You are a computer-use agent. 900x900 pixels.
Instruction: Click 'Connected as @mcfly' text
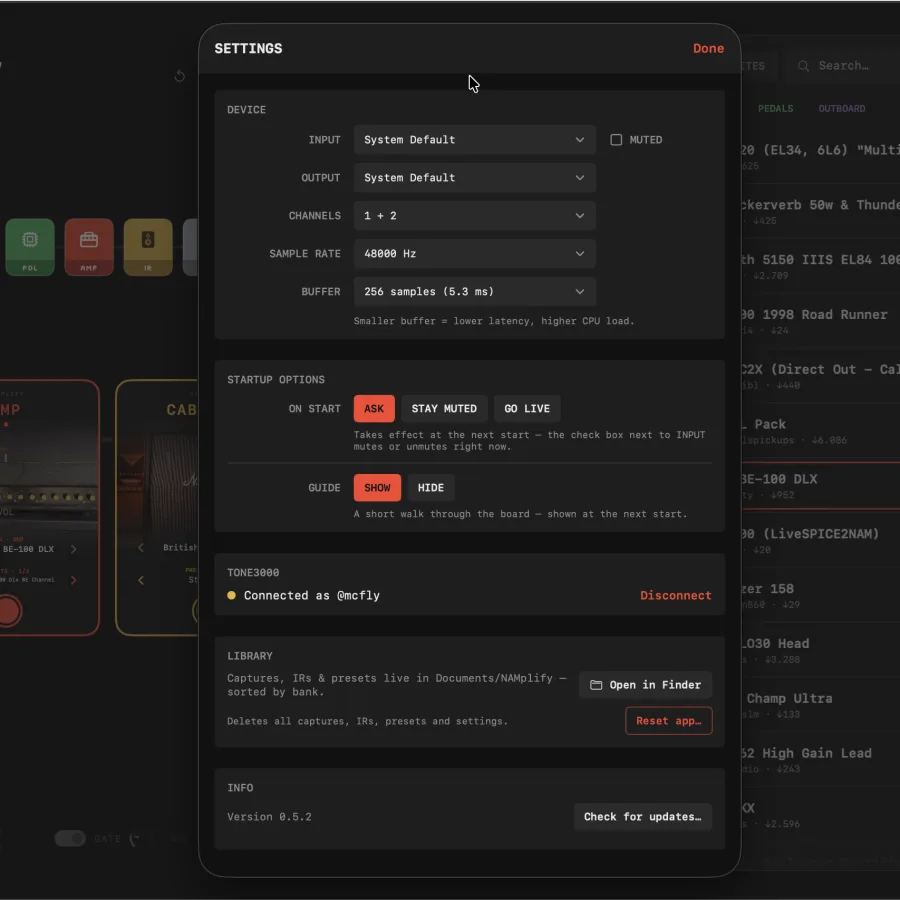coord(312,596)
